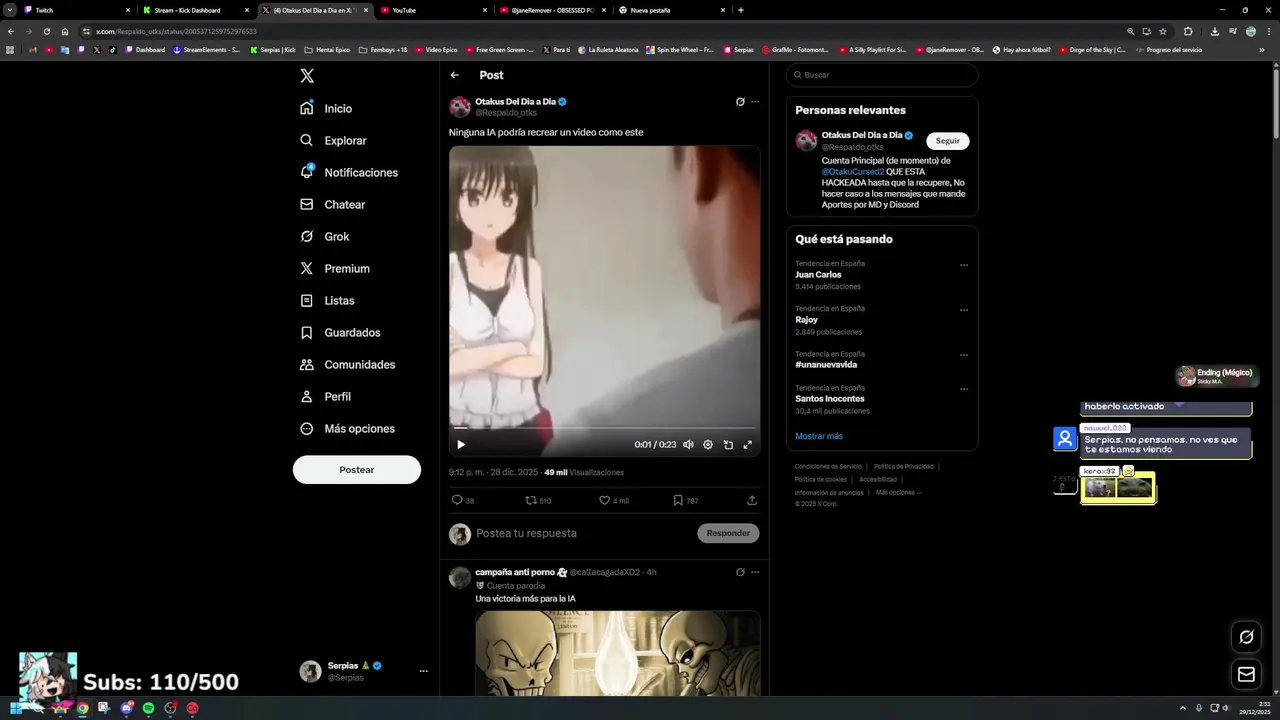Open Notificaciones page

[349, 172]
